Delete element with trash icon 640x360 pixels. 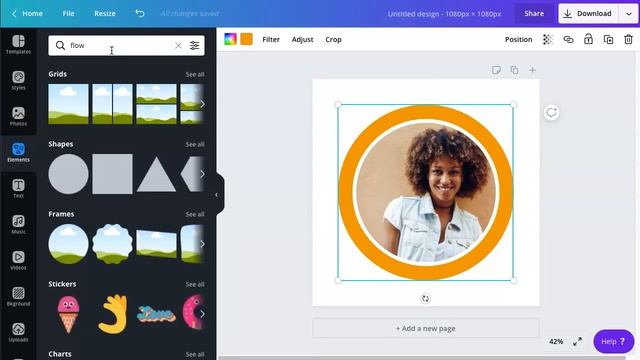(628, 40)
